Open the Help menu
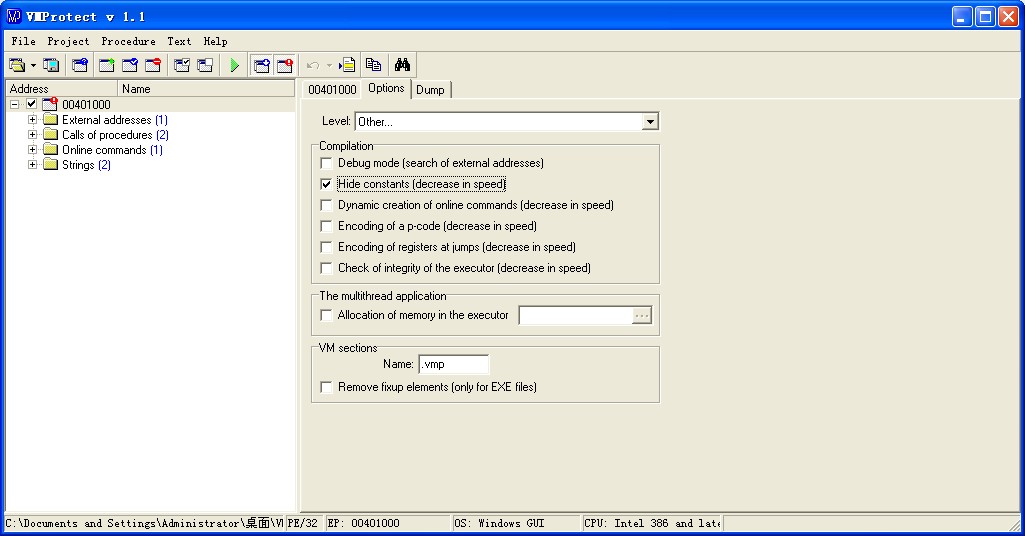 pyautogui.click(x=215, y=41)
